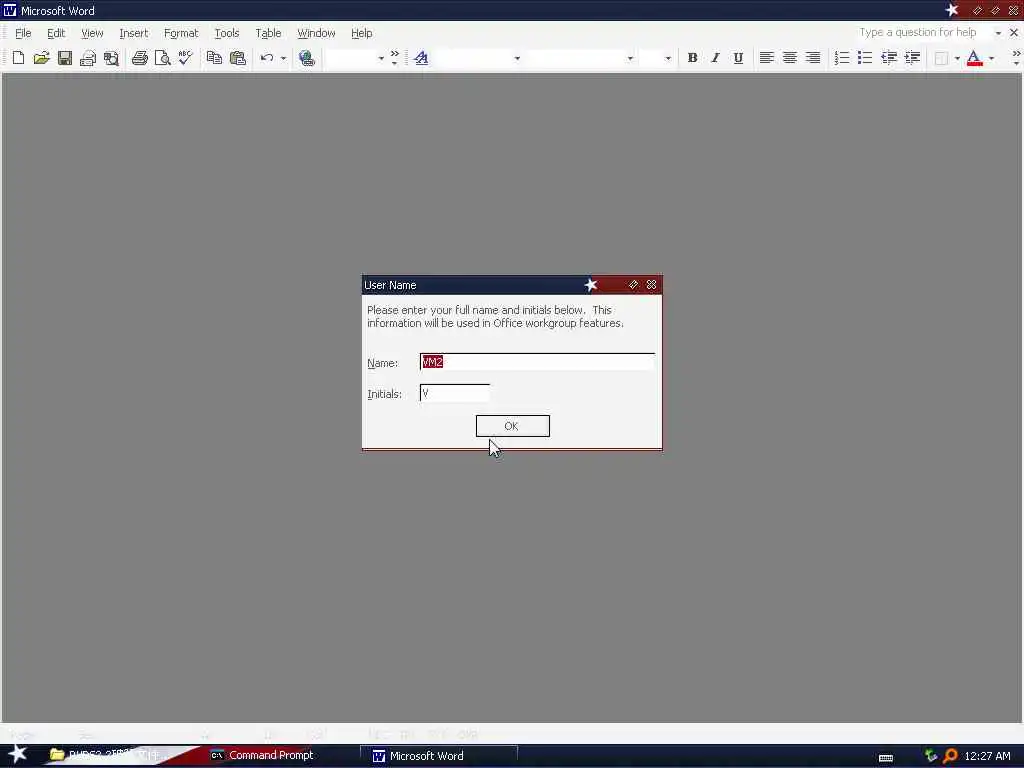Copy selection with toolbar Copy icon
Viewport: 1024px width, 768px height.
pos(214,58)
